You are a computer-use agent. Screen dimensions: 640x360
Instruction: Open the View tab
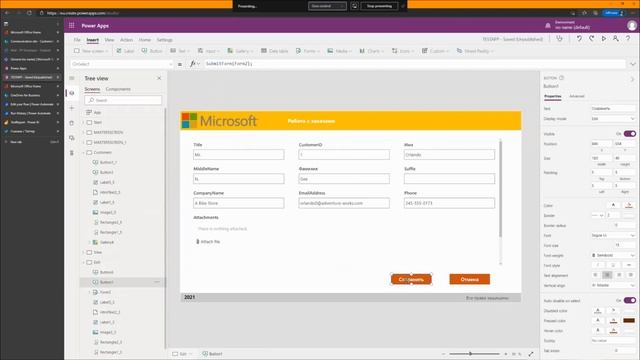click(x=109, y=40)
